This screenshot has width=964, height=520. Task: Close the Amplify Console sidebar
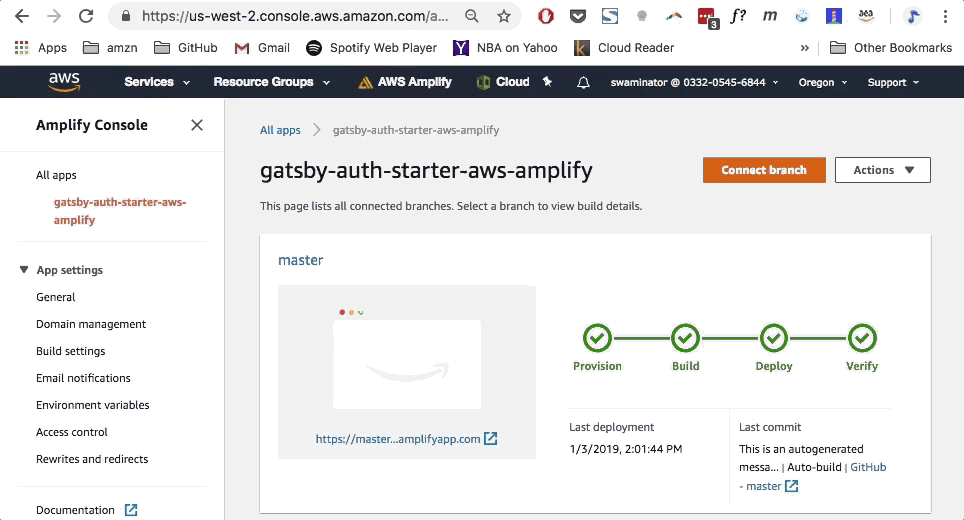197,125
